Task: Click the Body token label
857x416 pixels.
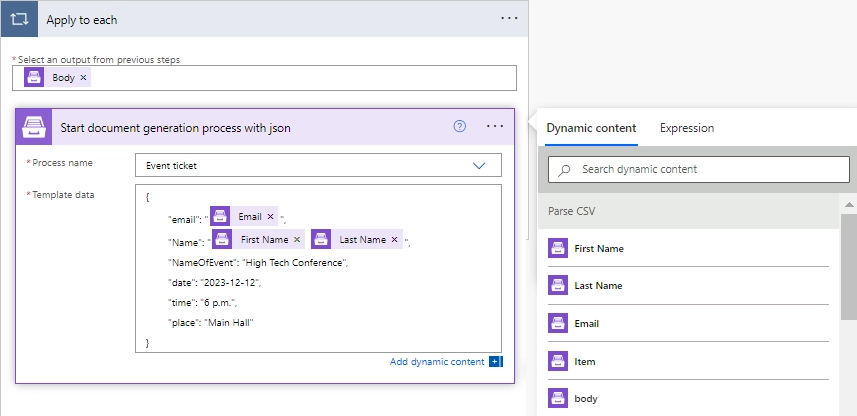Action: click(63, 78)
